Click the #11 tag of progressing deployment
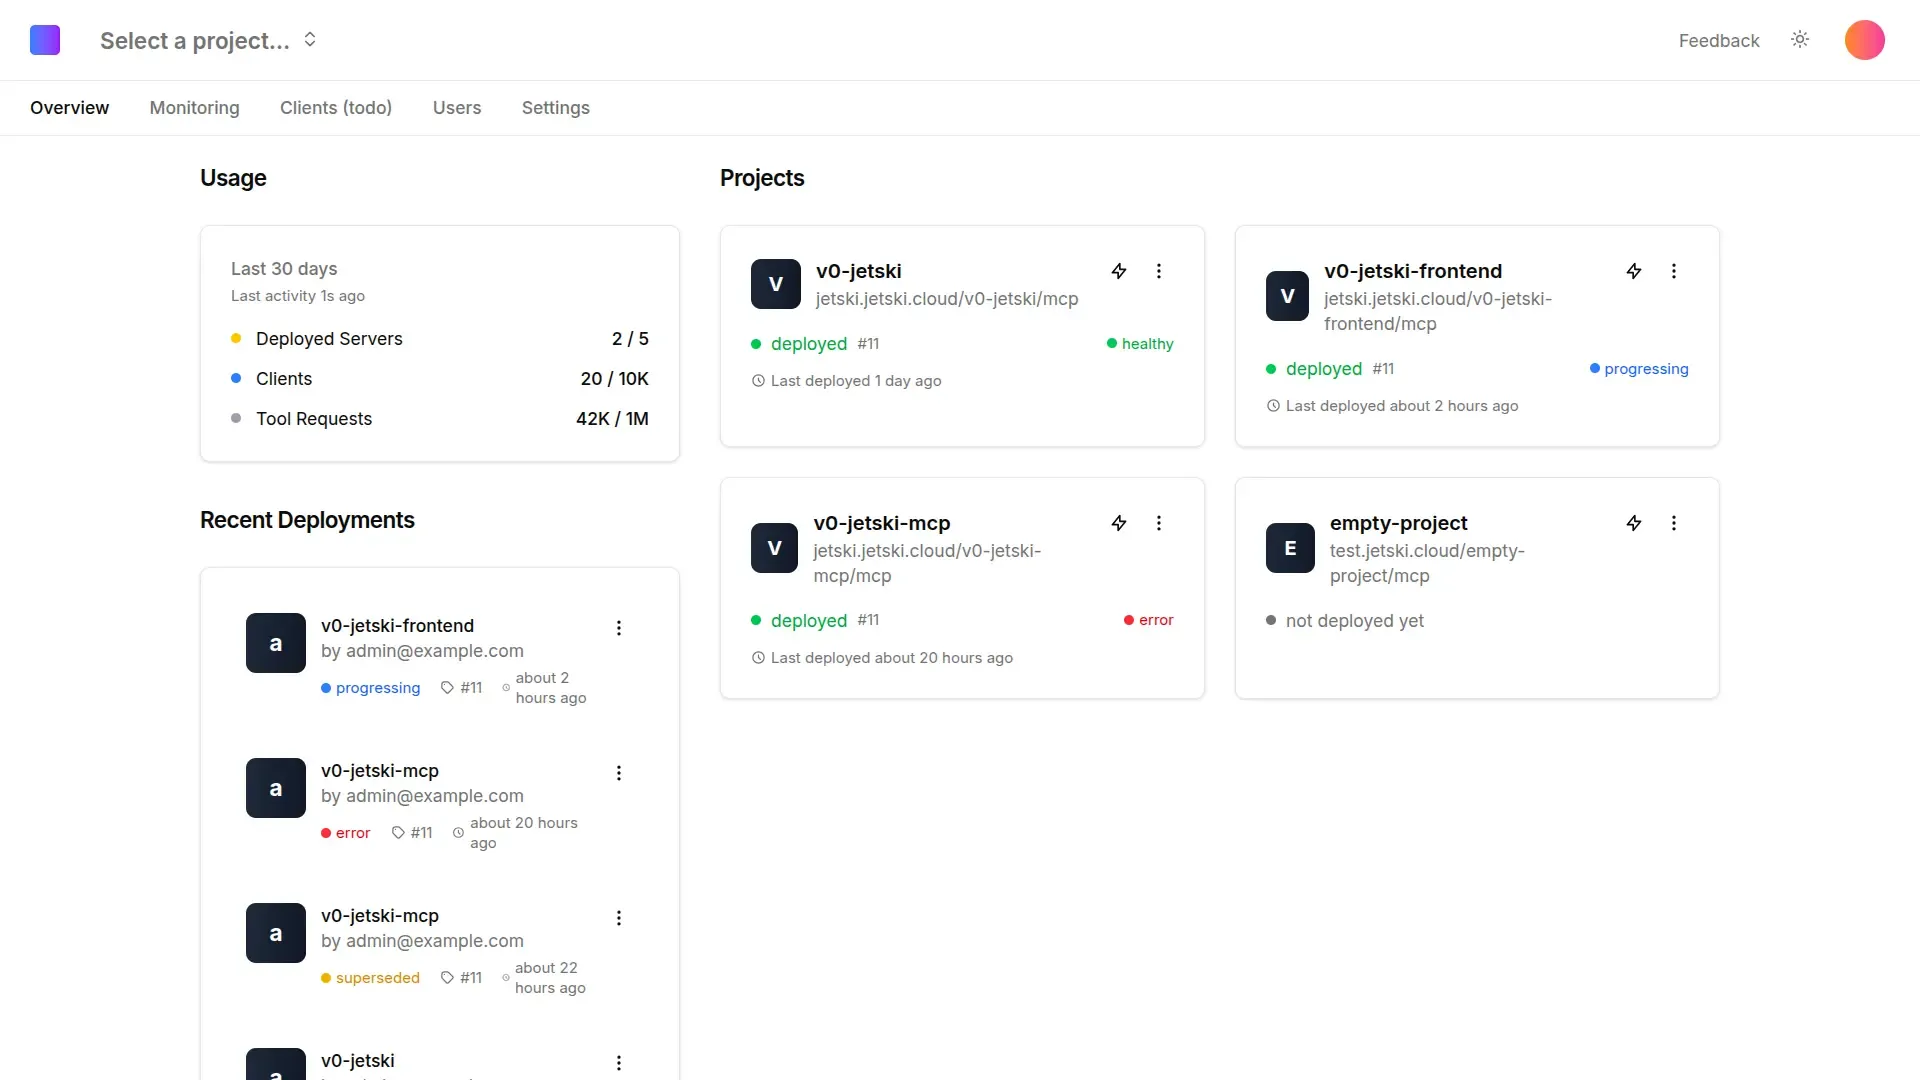 click(x=462, y=688)
